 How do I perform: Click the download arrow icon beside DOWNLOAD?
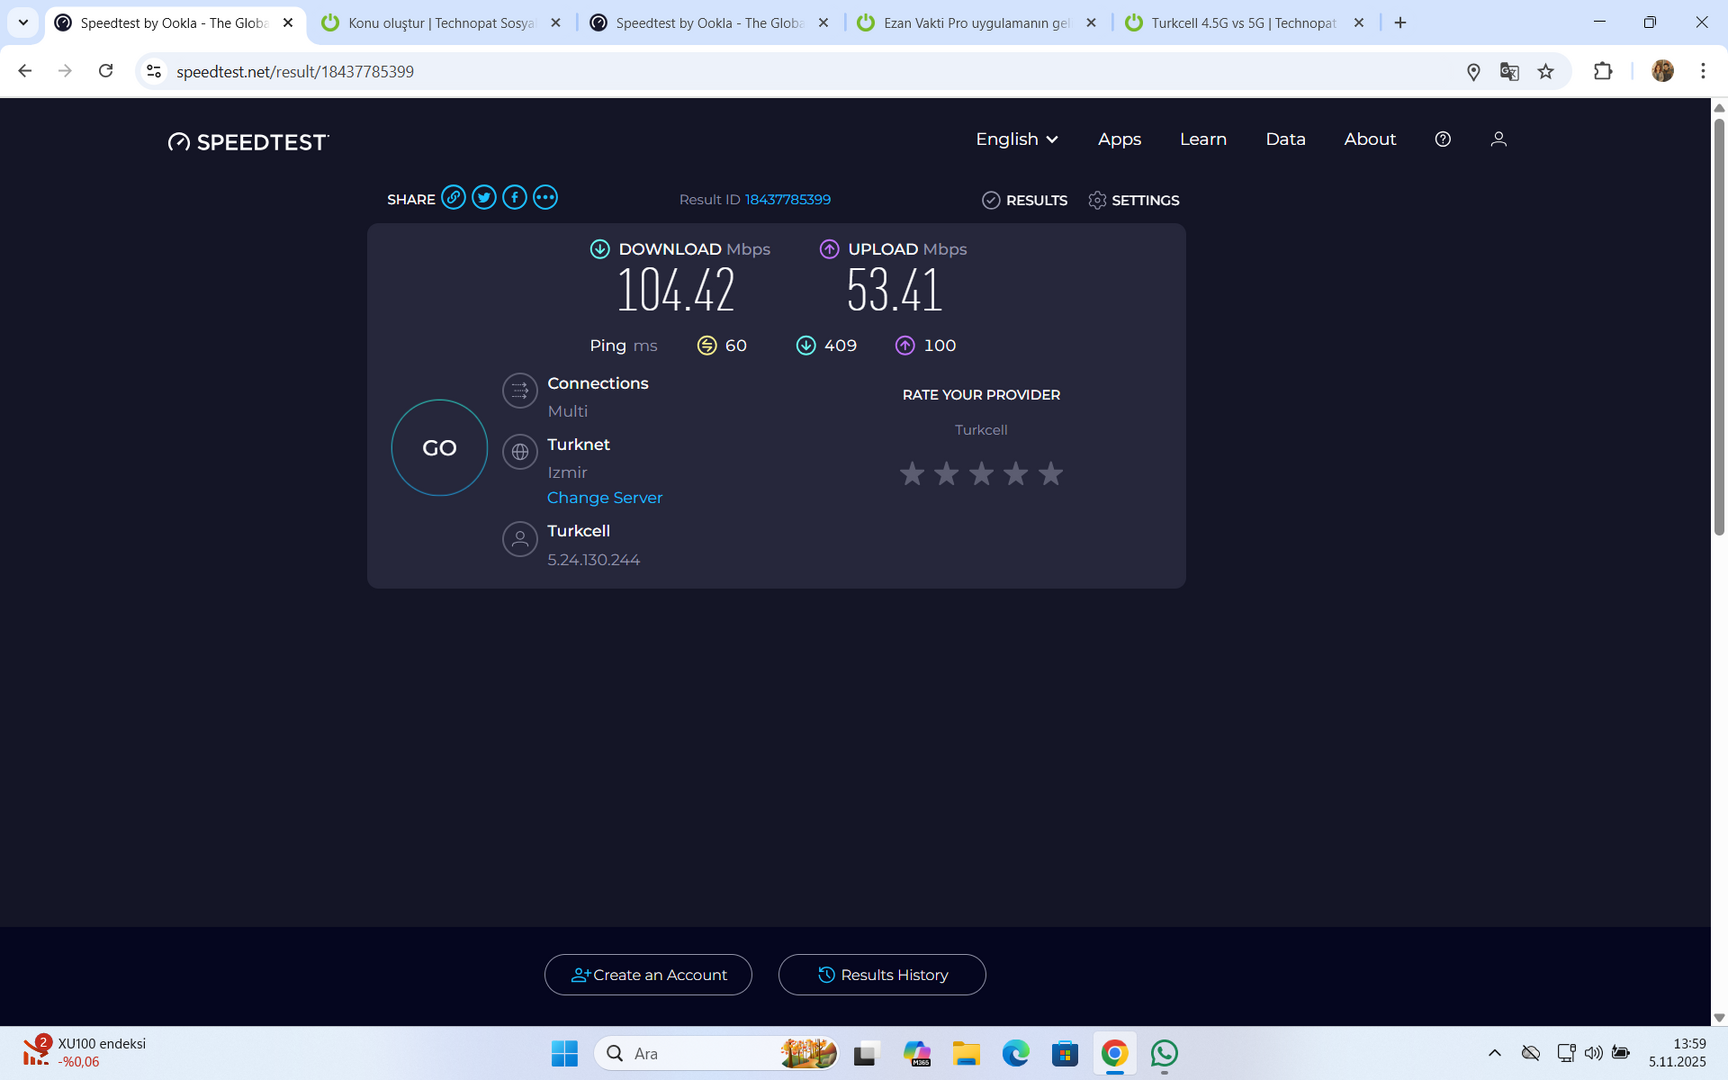point(600,249)
